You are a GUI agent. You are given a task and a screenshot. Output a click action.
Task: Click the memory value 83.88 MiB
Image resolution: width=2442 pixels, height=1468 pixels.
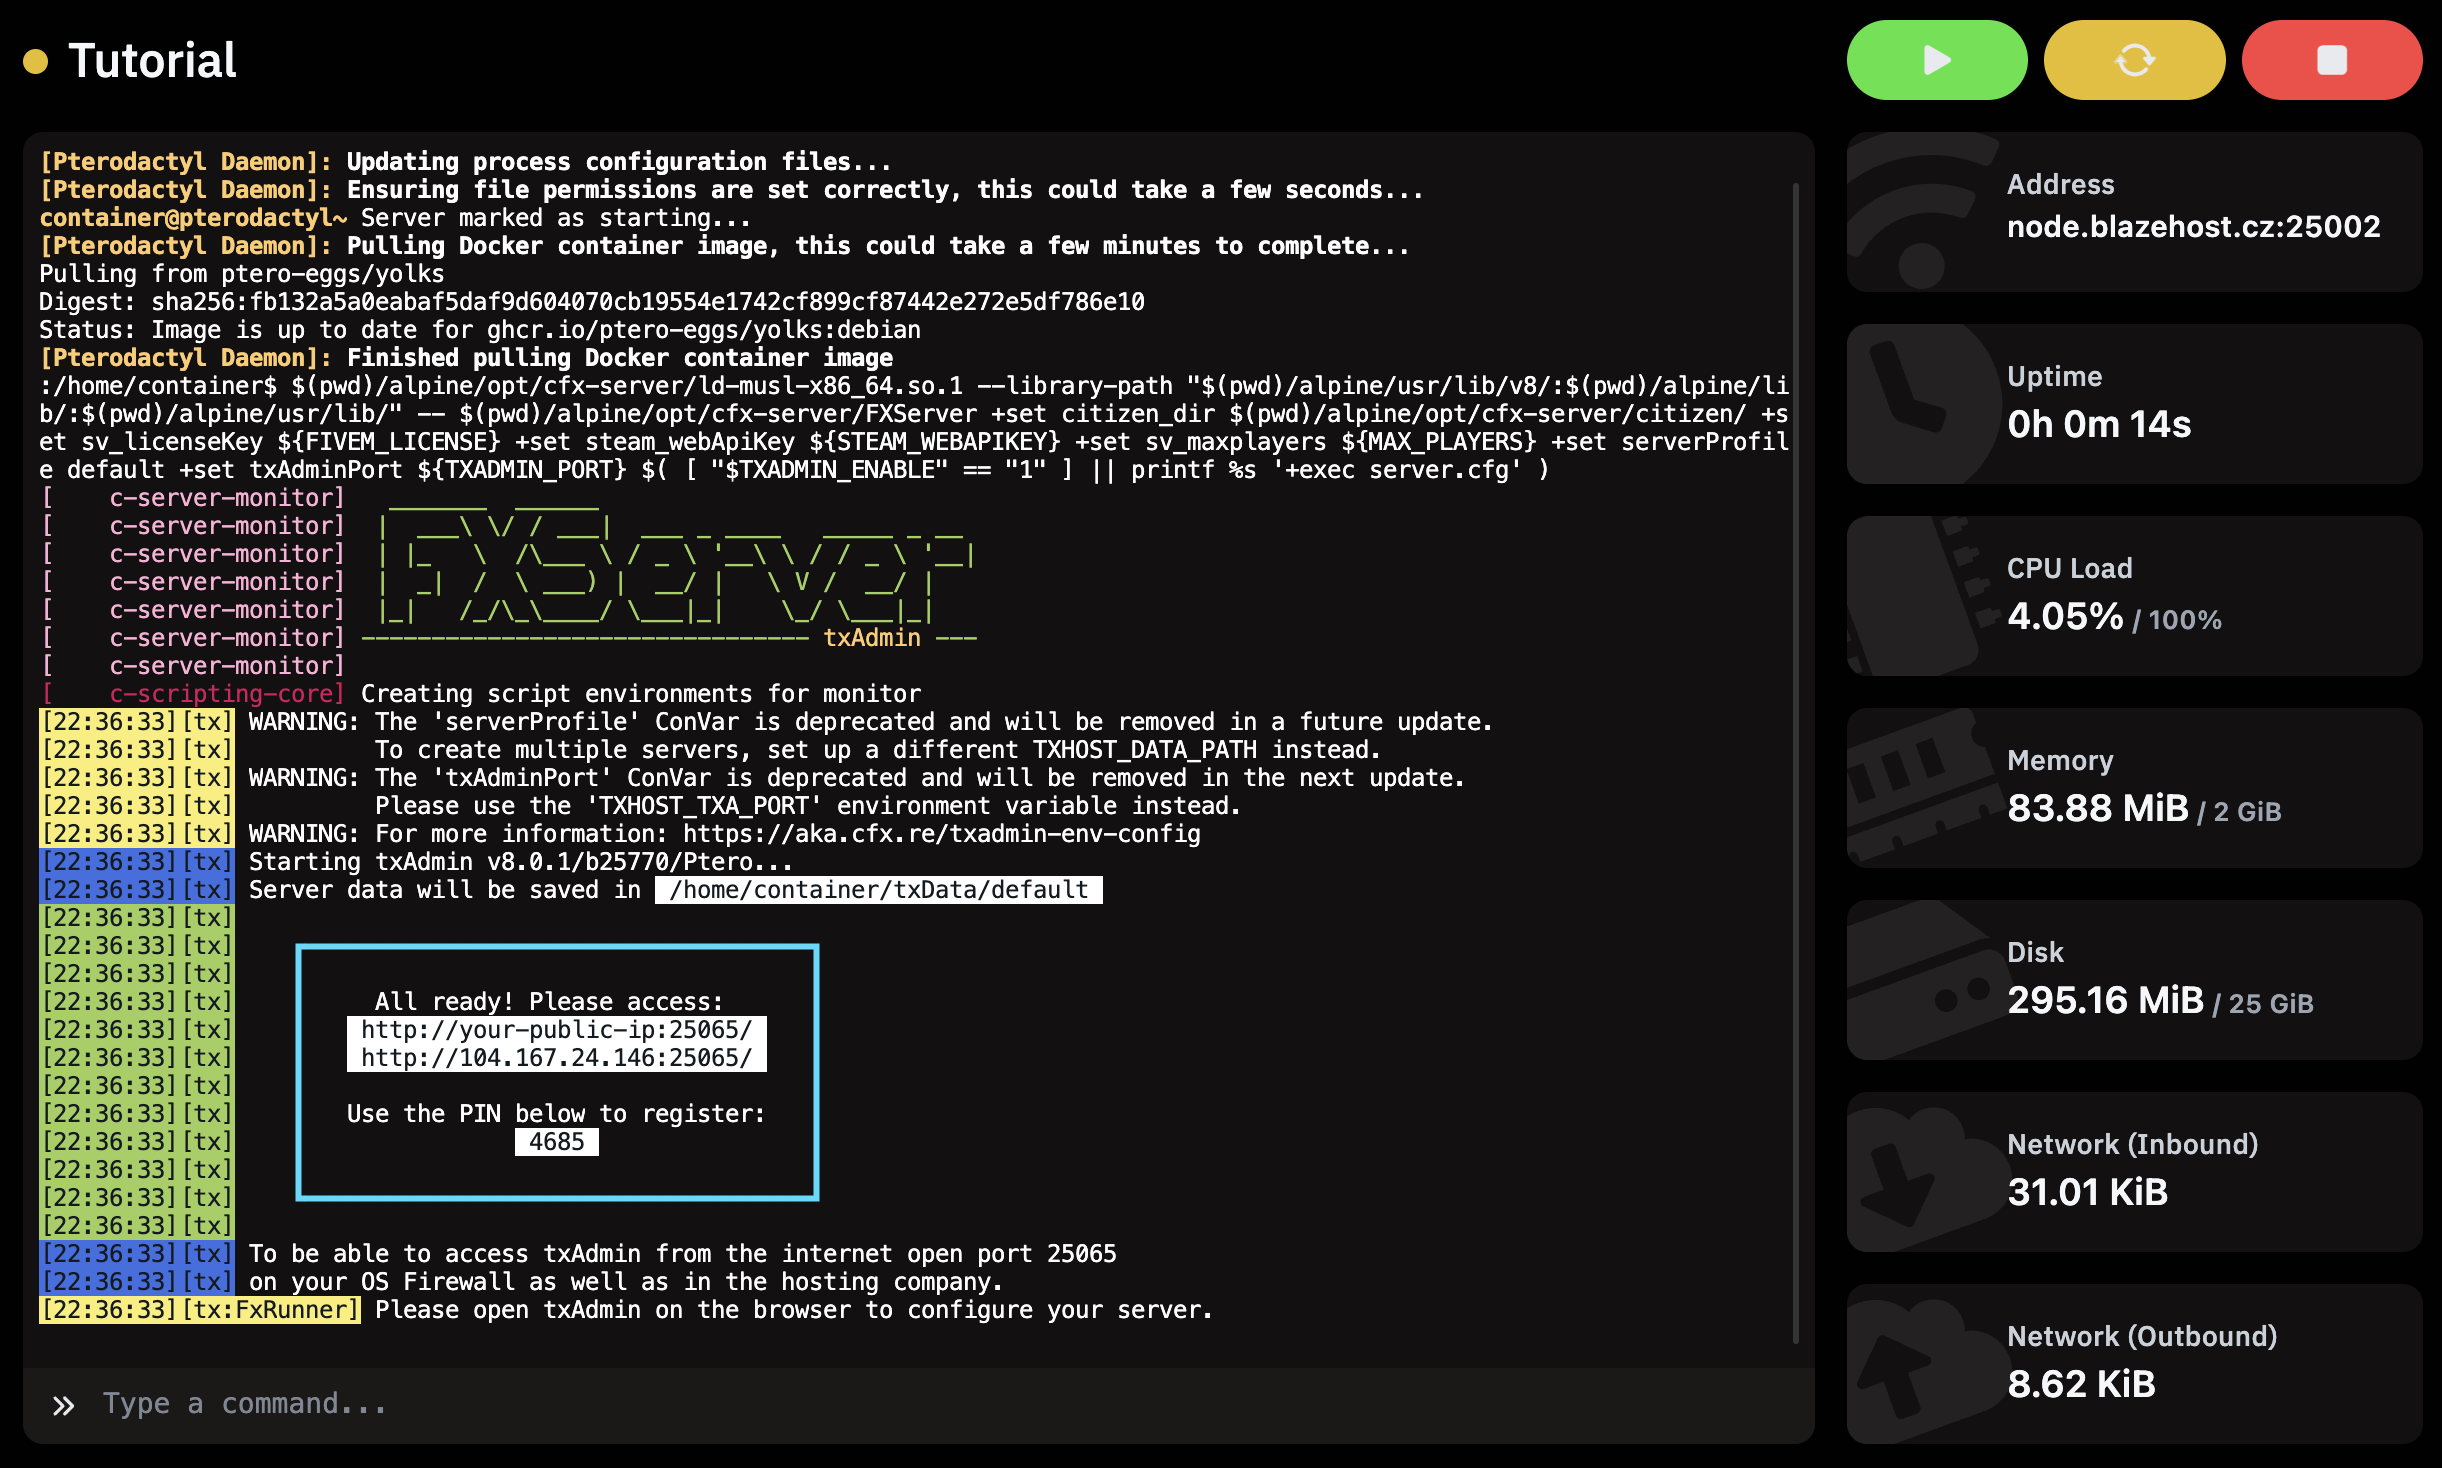pyautogui.click(x=2098, y=808)
